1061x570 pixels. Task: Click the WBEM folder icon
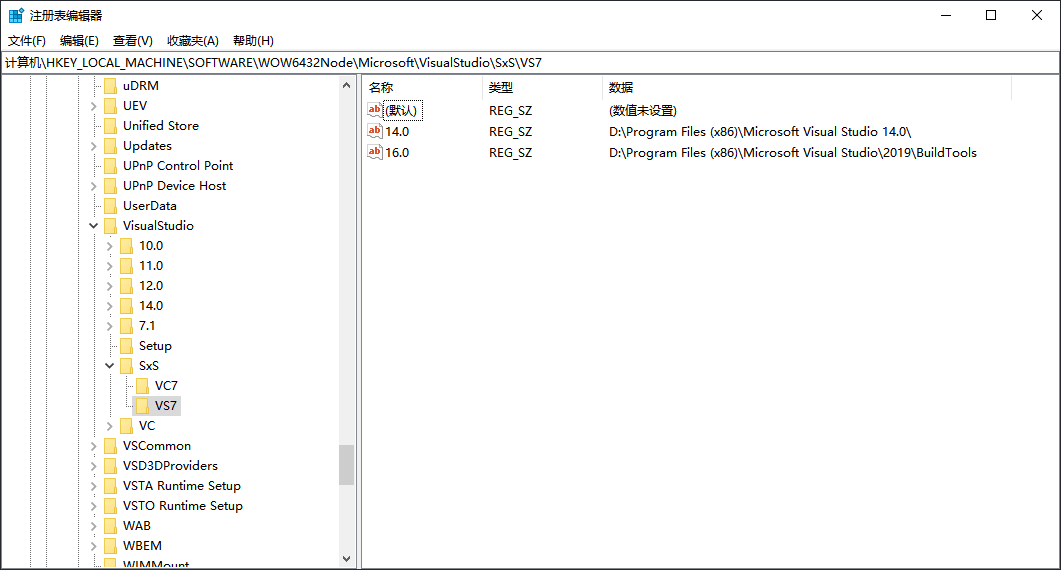click(x=110, y=546)
